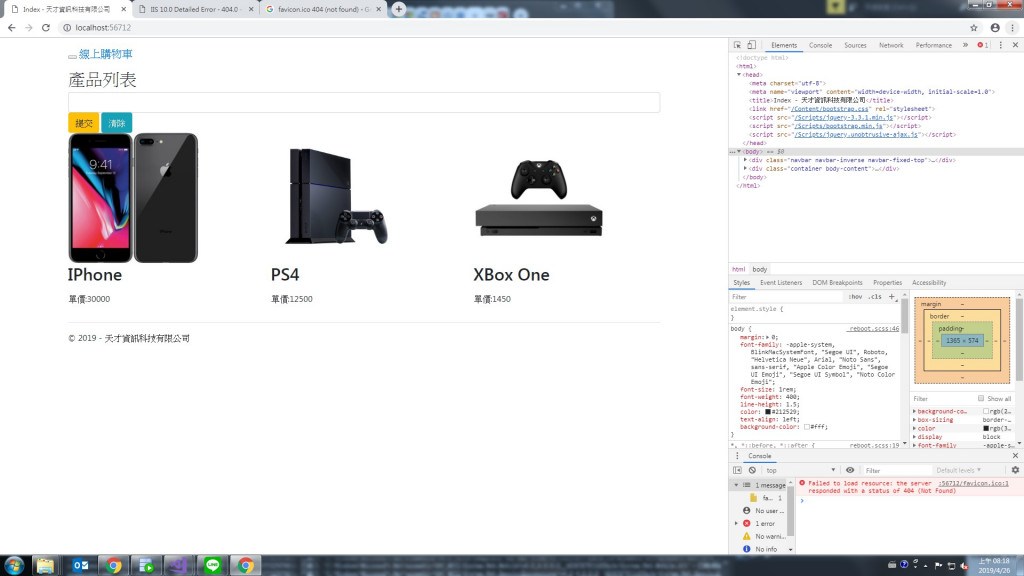Open the Performance tab
Image resolution: width=1024 pixels, height=576 pixels.
(933, 45)
